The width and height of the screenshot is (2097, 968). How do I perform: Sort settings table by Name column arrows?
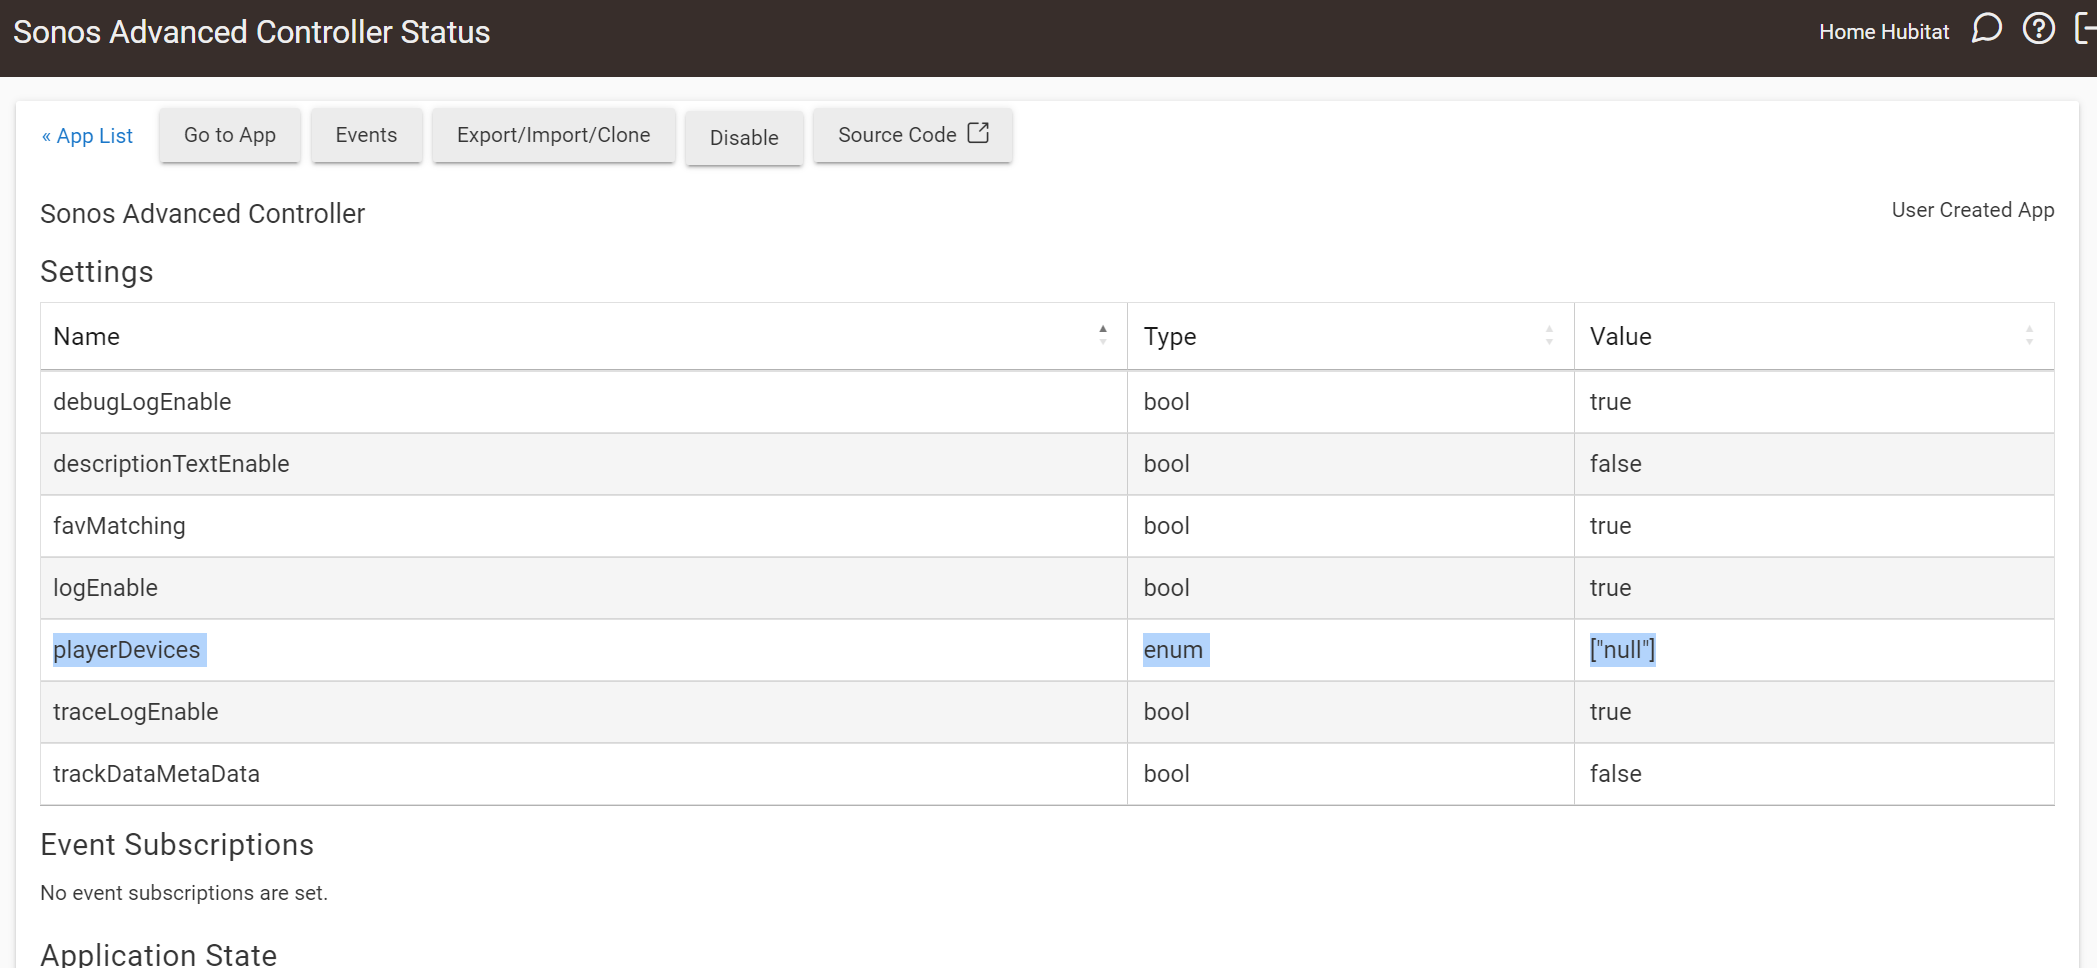(x=1102, y=336)
